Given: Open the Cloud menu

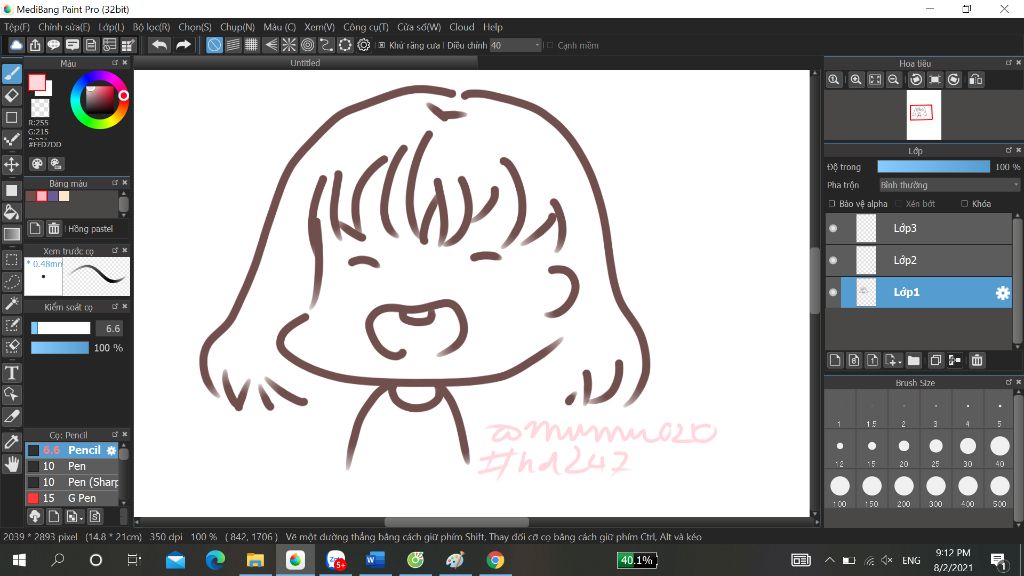Looking at the screenshot, I should click(462, 27).
